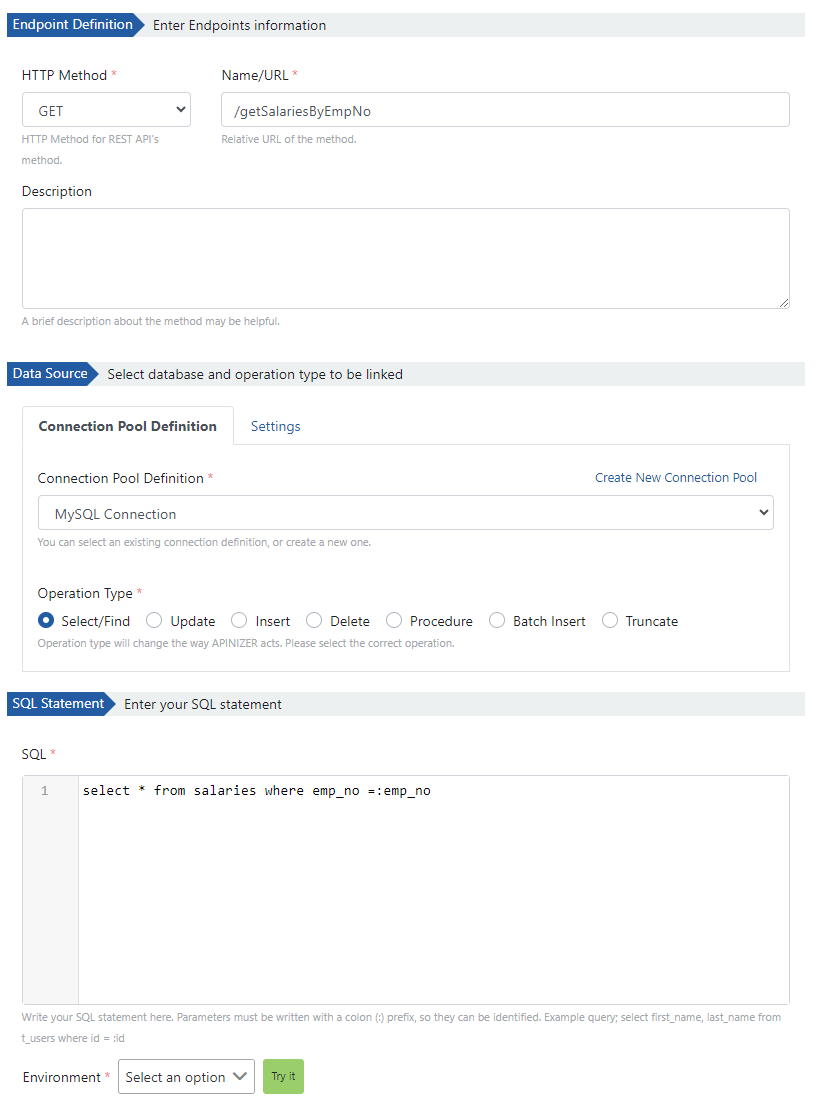Choose the Truncate operation type
Viewport: 816px width, 1107px height.
(x=610, y=620)
